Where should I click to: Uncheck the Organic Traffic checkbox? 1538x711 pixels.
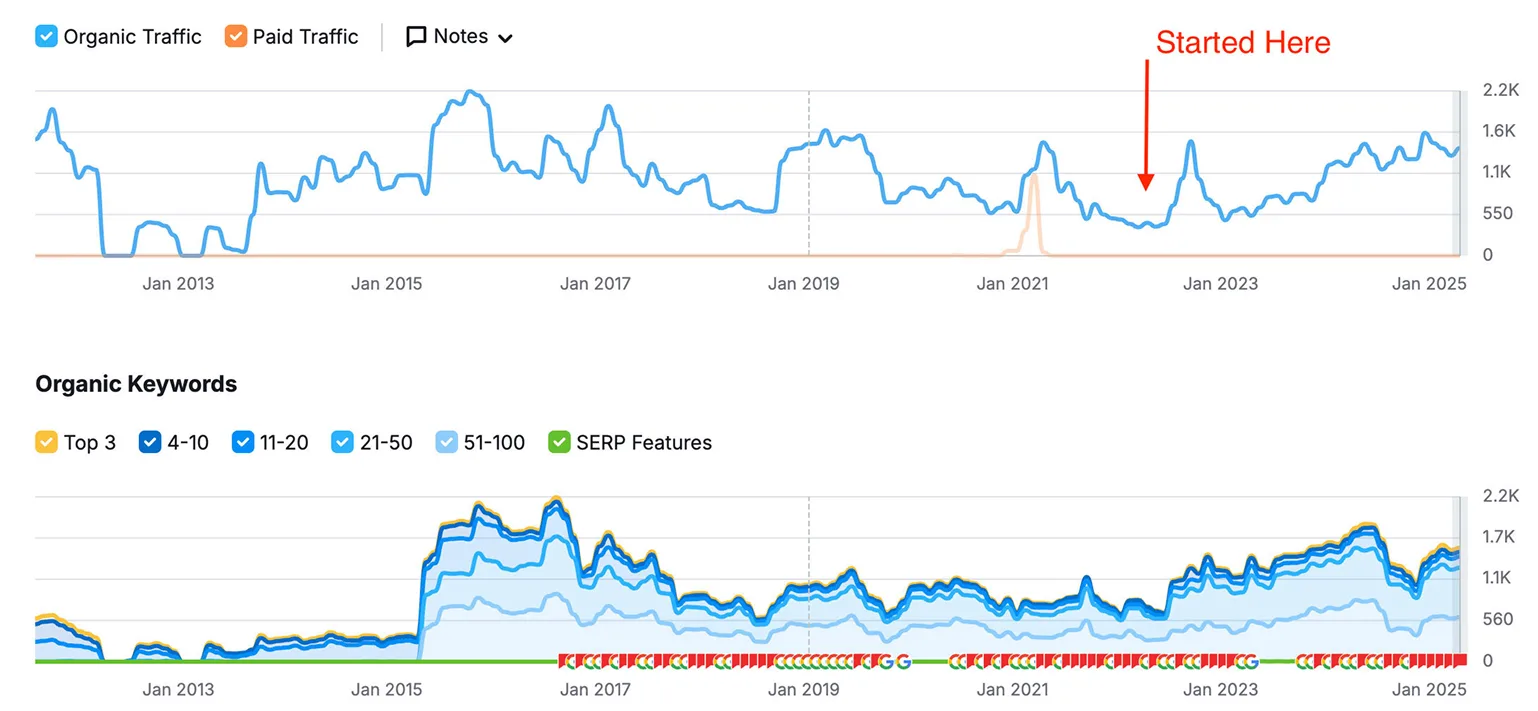pyautogui.click(x=45, y=36)
